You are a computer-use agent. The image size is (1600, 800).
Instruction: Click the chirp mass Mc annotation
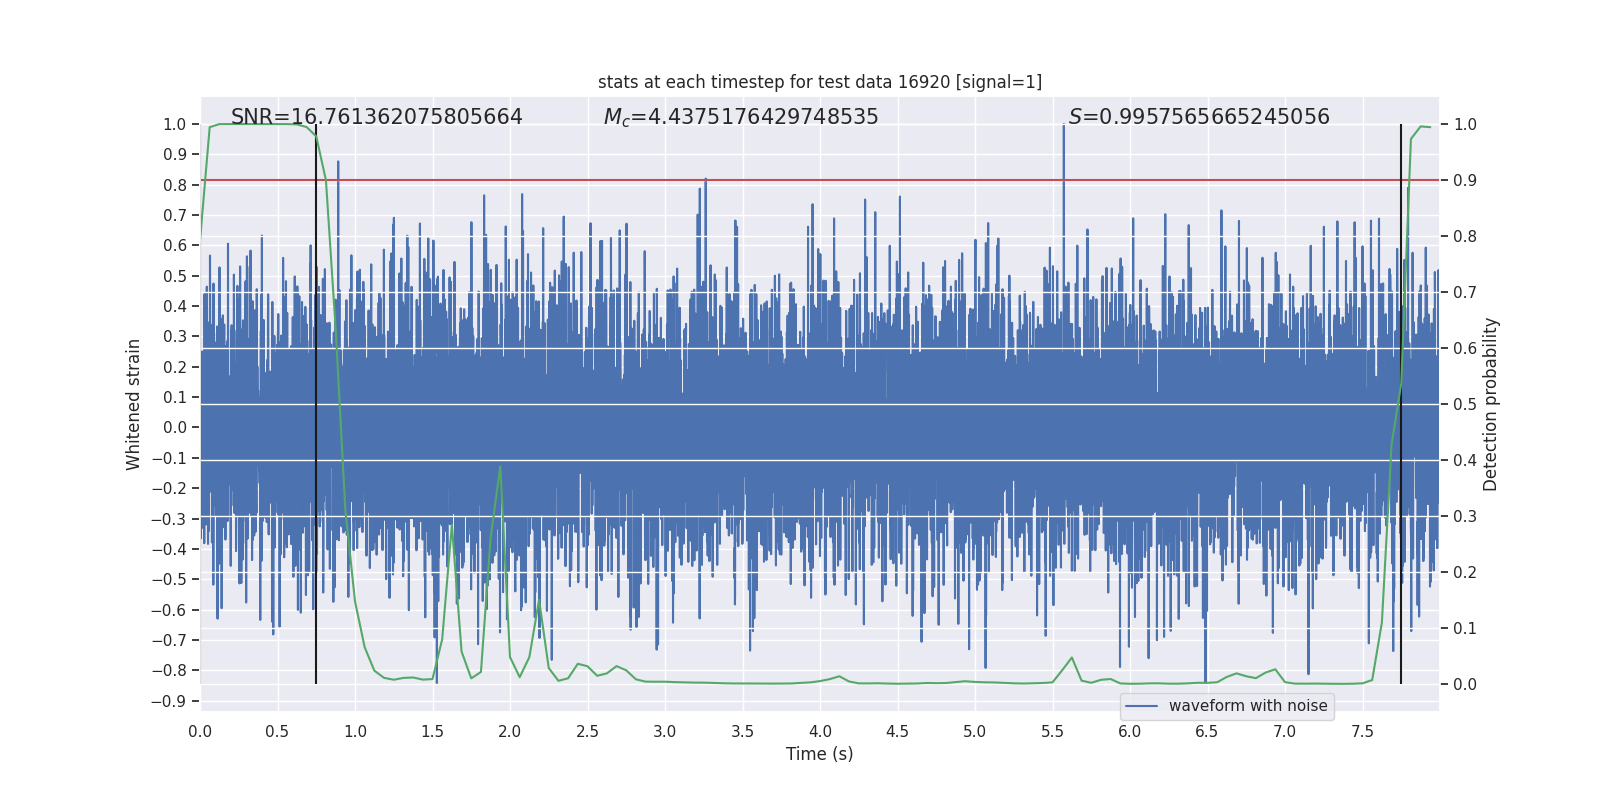pos(741,117)
